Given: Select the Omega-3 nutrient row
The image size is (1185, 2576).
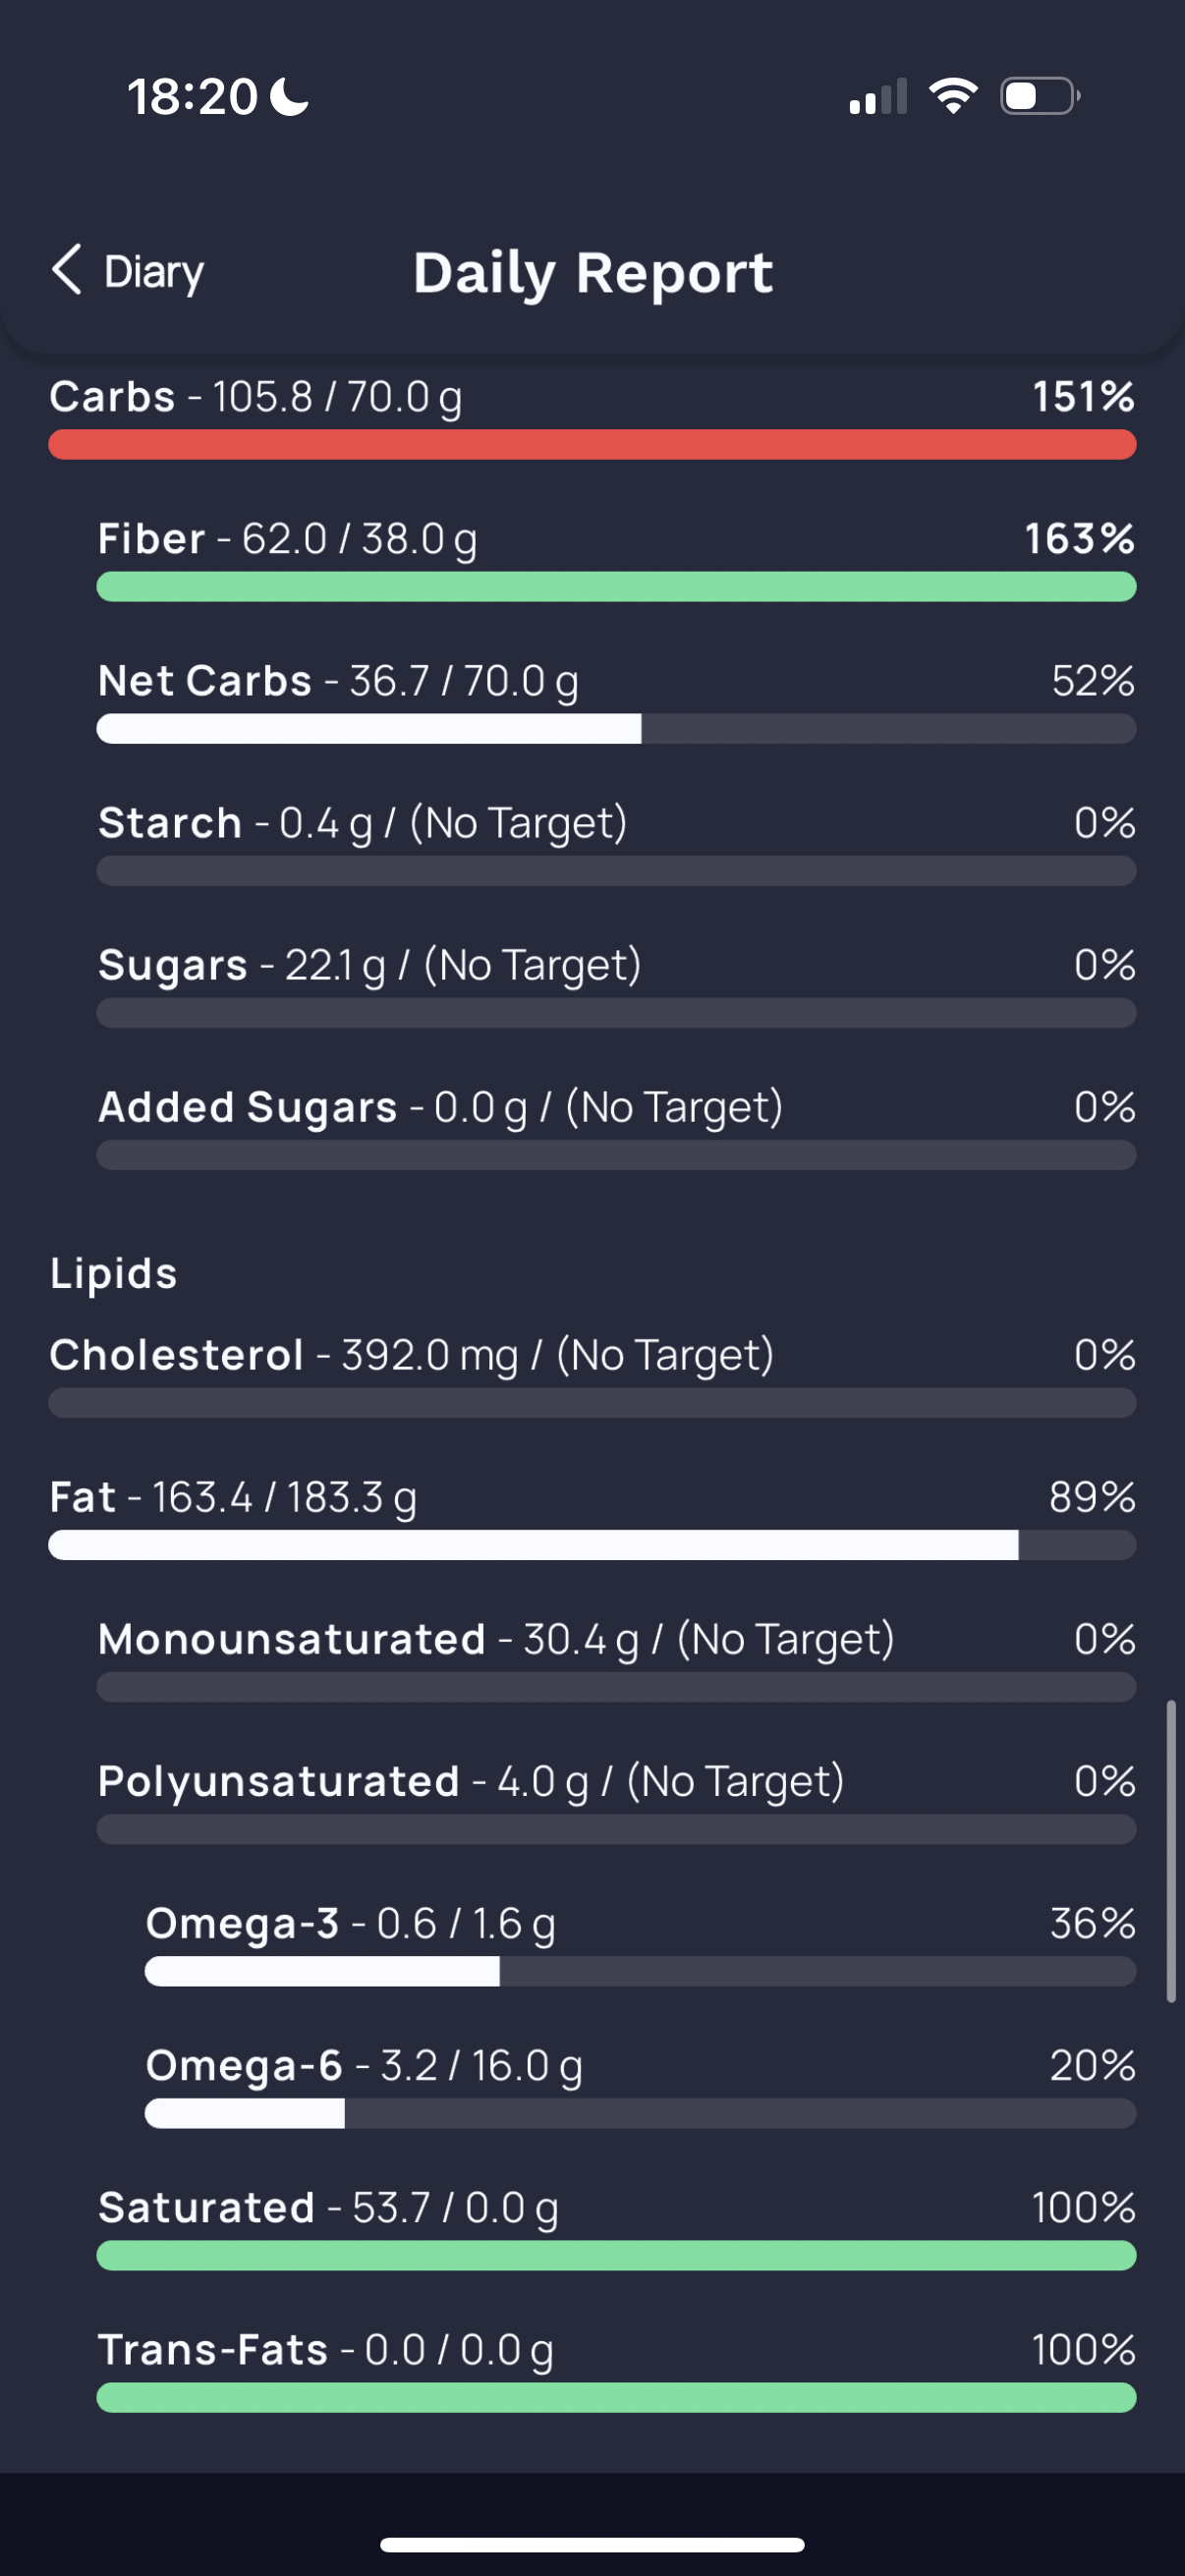Looking at the screenshot, I should click(x=640, y=1943).
